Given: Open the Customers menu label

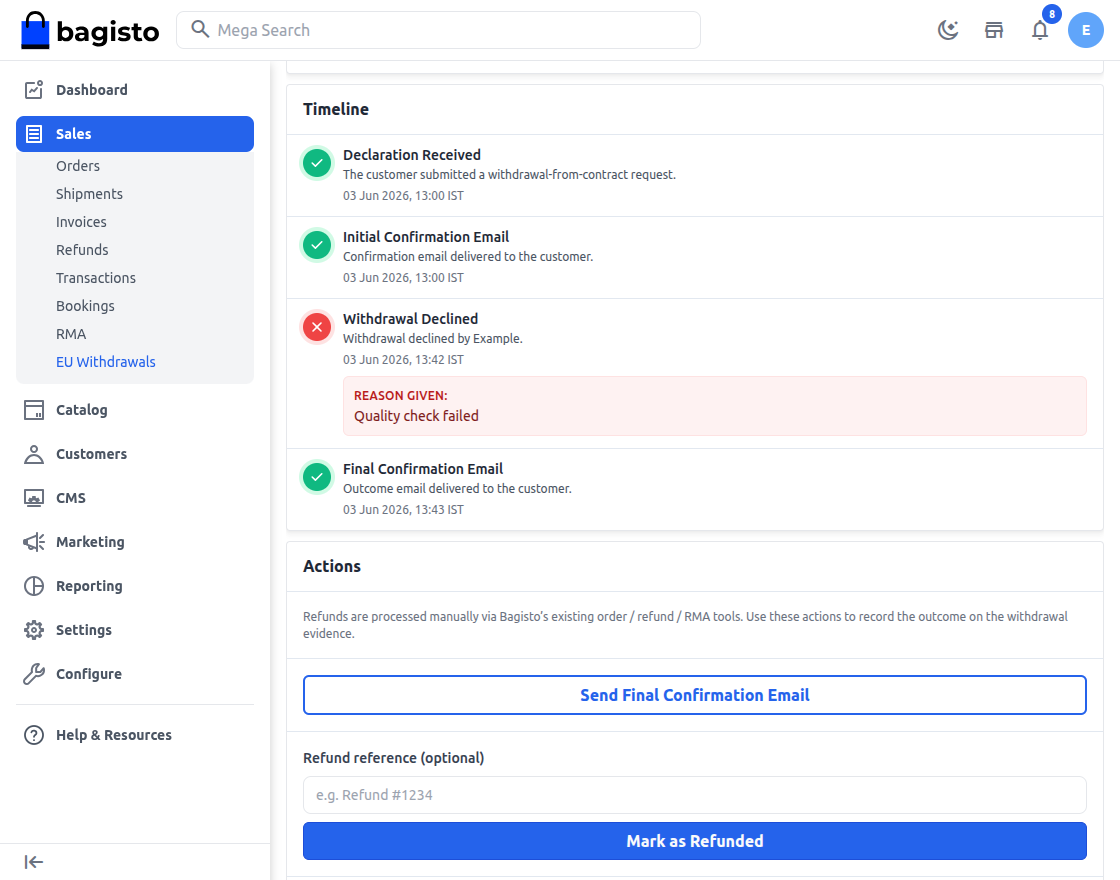Looking at the screenshot, I should point(91,454).
